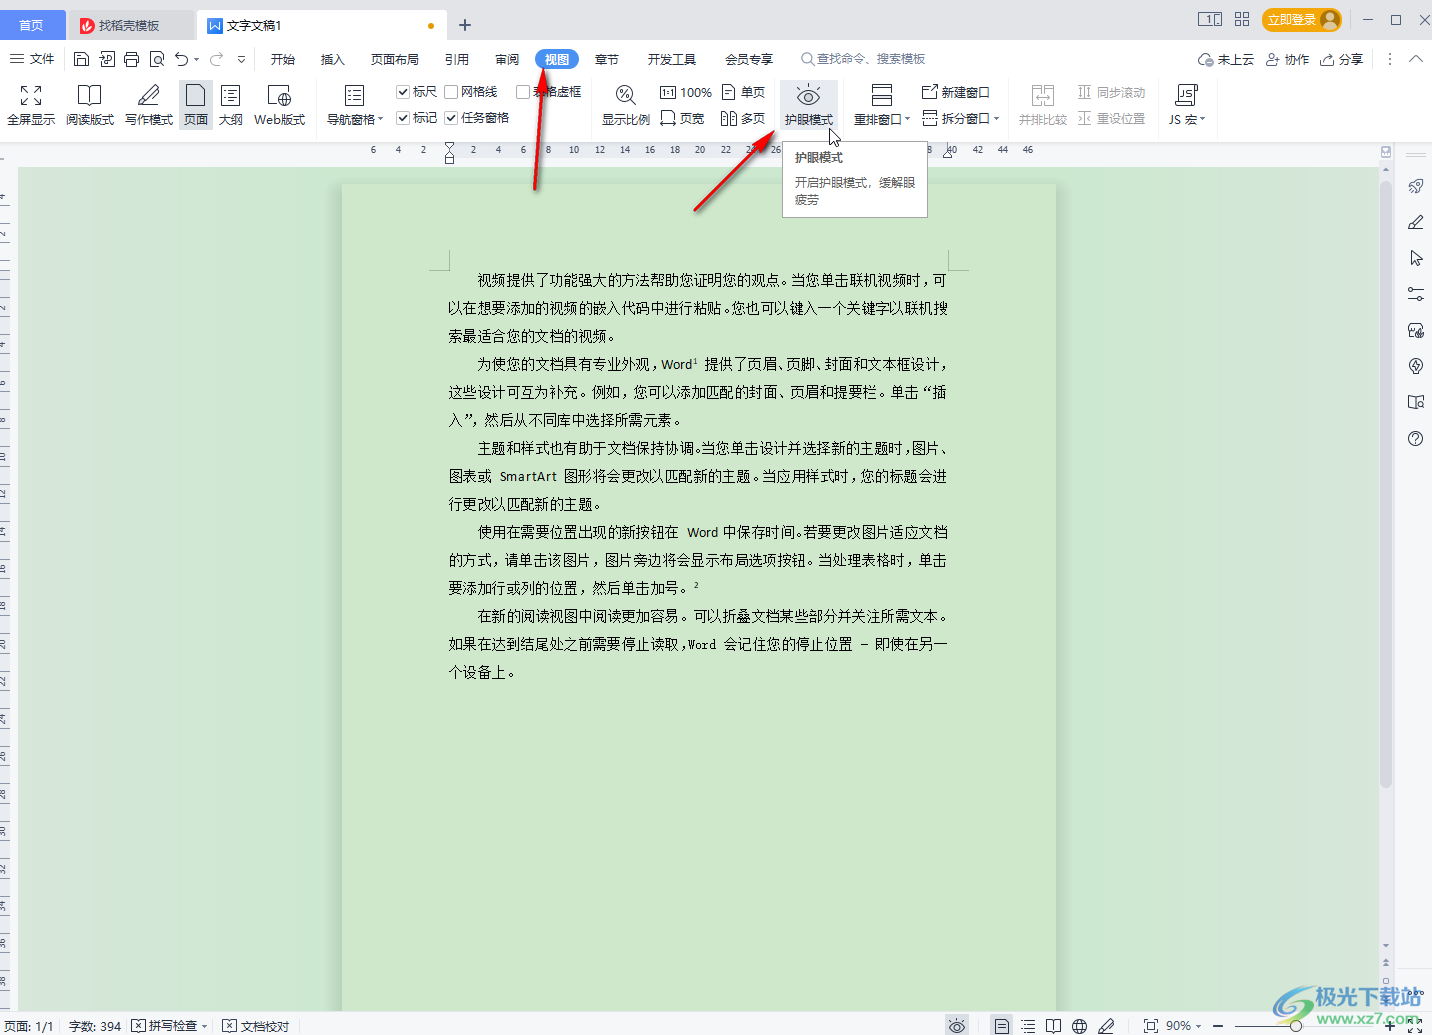Switch to the 插入 Insert tab

pyautogui.click(x=333, y=59)
